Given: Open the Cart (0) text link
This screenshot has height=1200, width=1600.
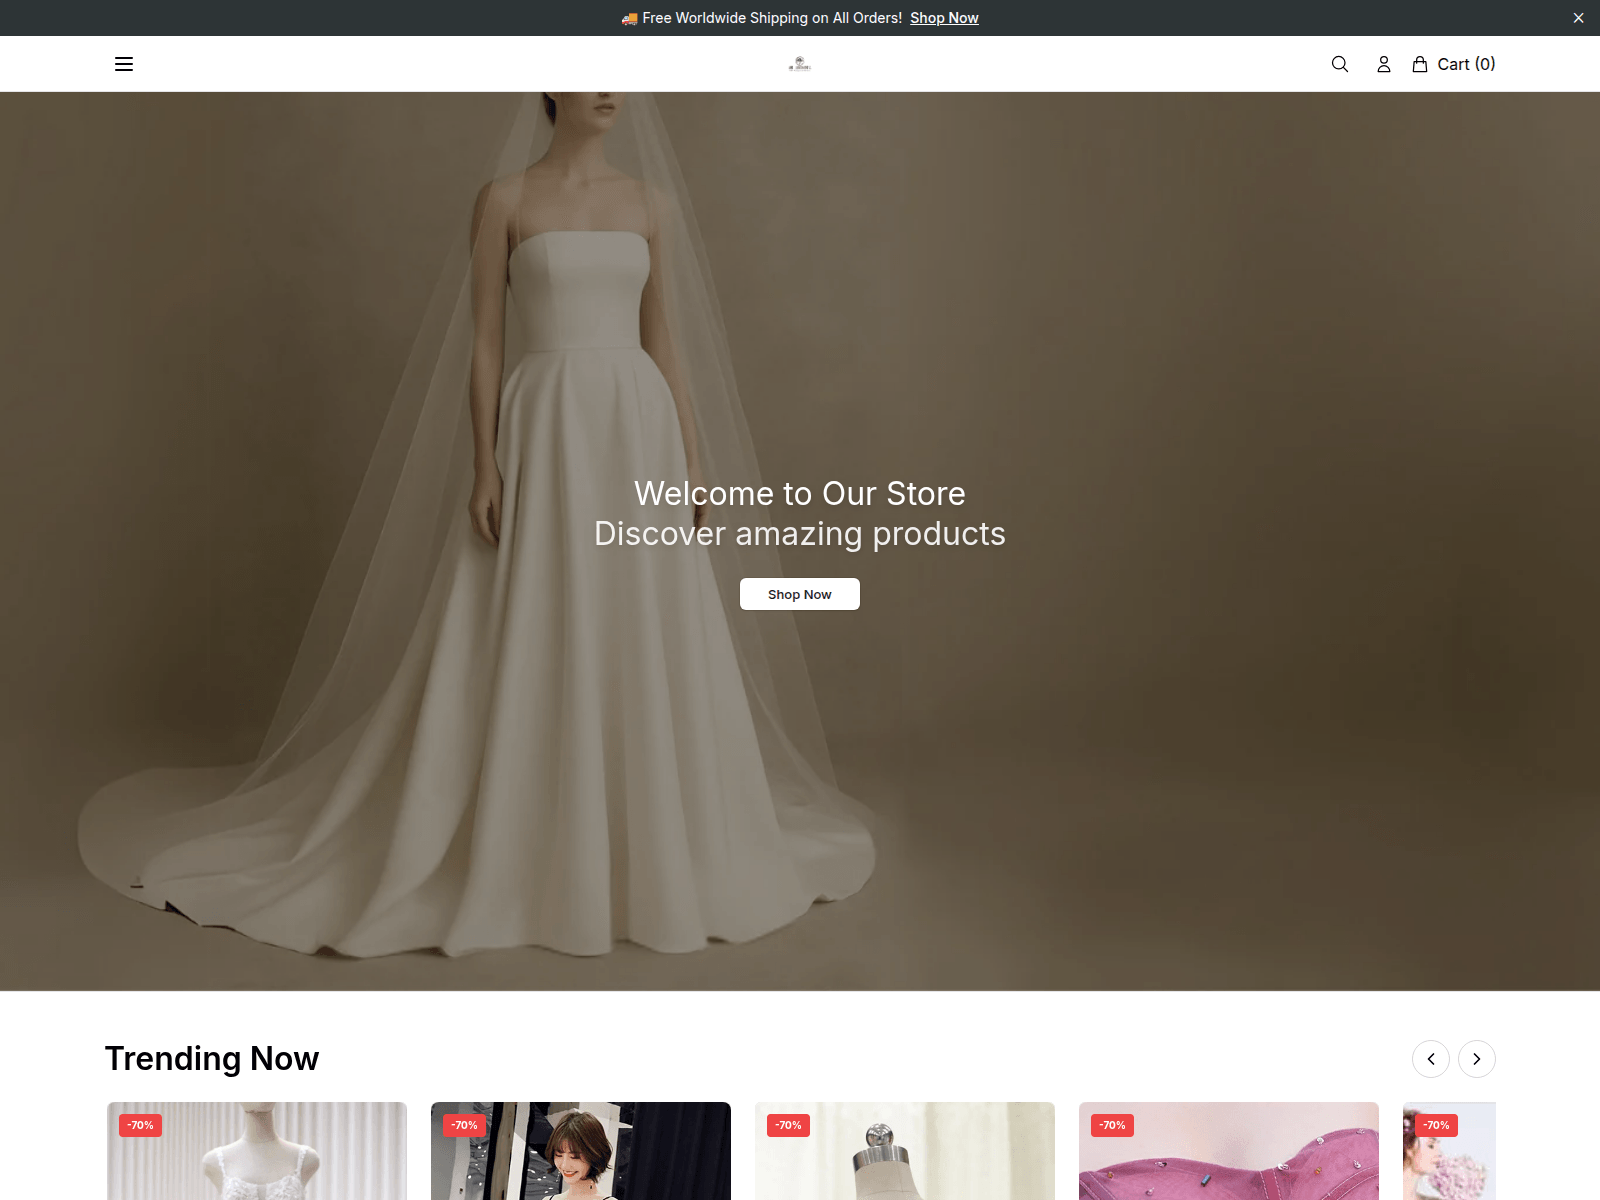Looking at the screenshot, I should pyautogui.click(x=1466, y=64).
